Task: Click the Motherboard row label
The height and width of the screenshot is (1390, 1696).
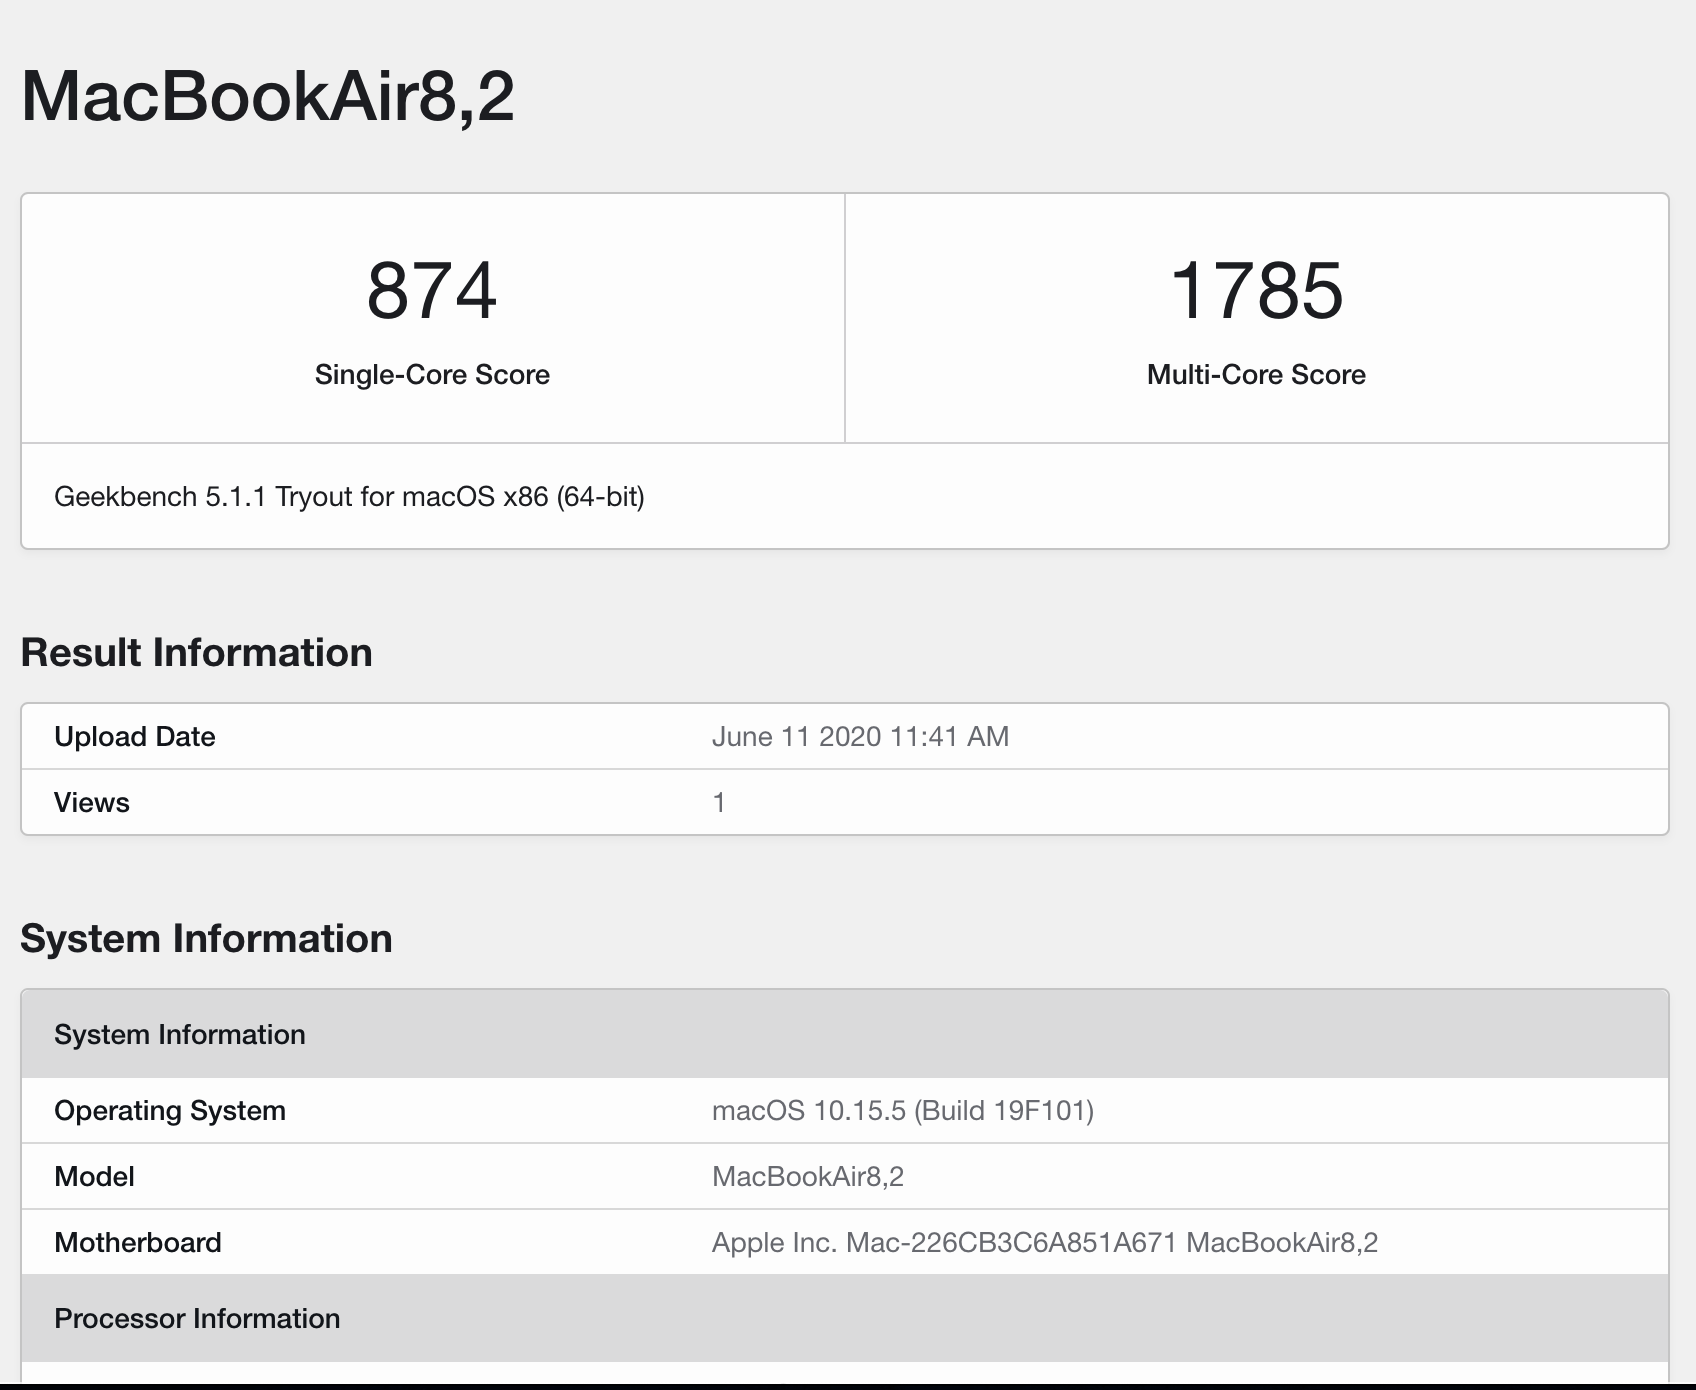Action: coord(138,1243)
